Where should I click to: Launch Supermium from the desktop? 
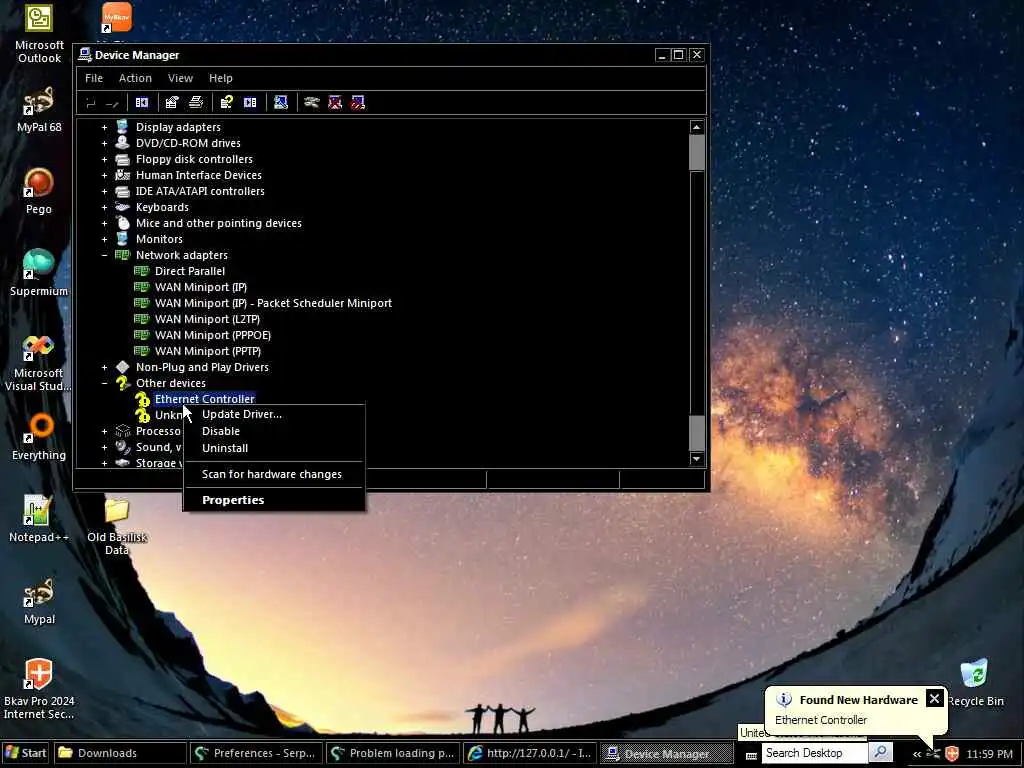point(39,273)
